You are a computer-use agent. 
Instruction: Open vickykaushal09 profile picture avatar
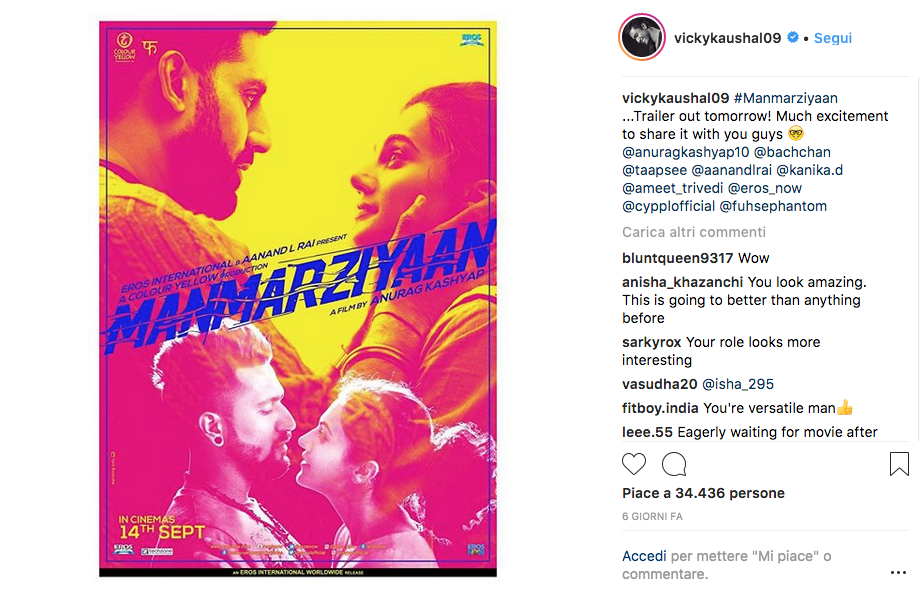click(x=642, y=38)
